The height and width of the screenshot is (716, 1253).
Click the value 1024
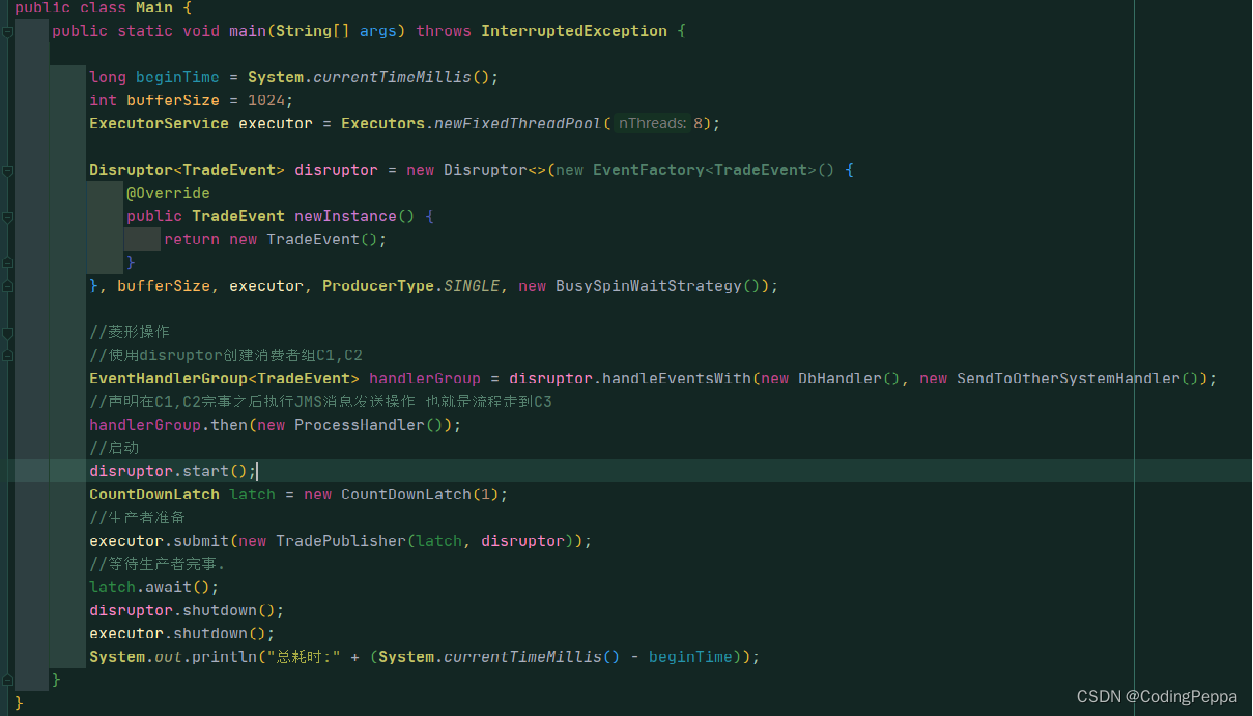pos(266,100)
